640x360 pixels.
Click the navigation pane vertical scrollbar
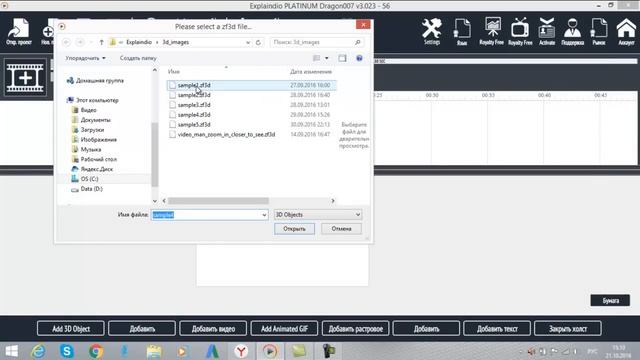click(155, 154)
